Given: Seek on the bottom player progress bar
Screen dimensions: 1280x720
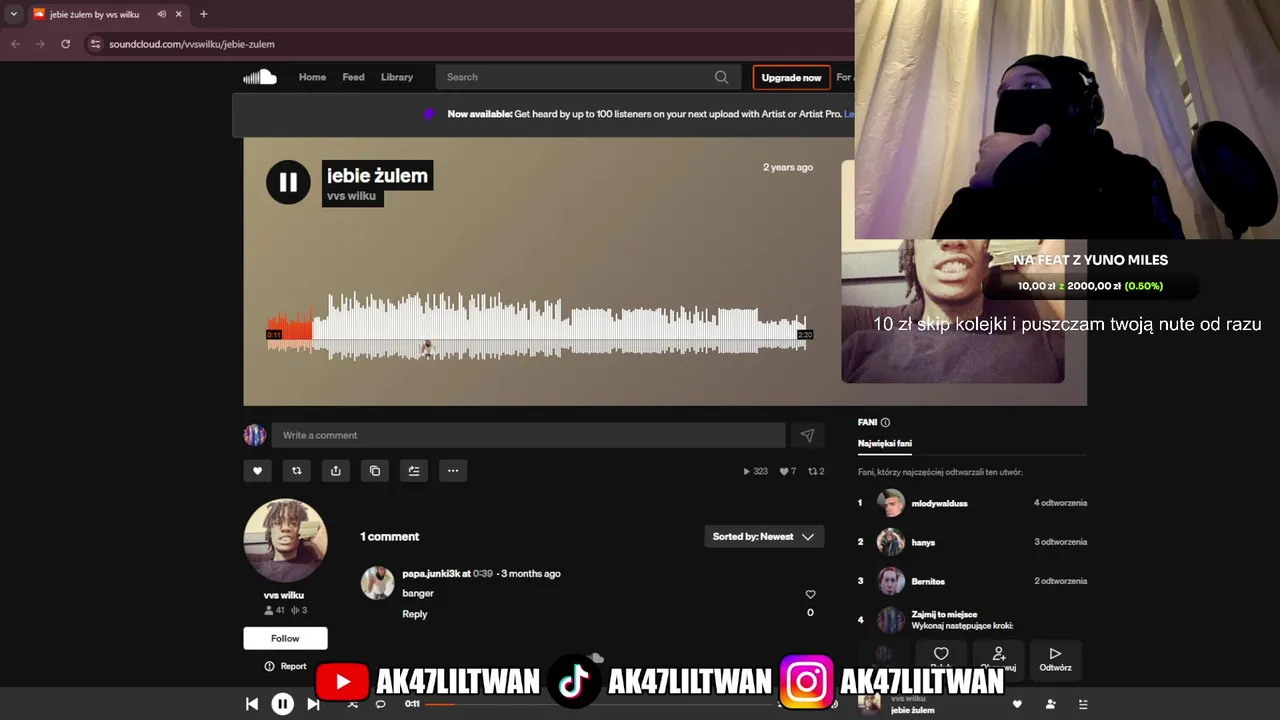Looking at the screenshot, I should tap(598, 704).
